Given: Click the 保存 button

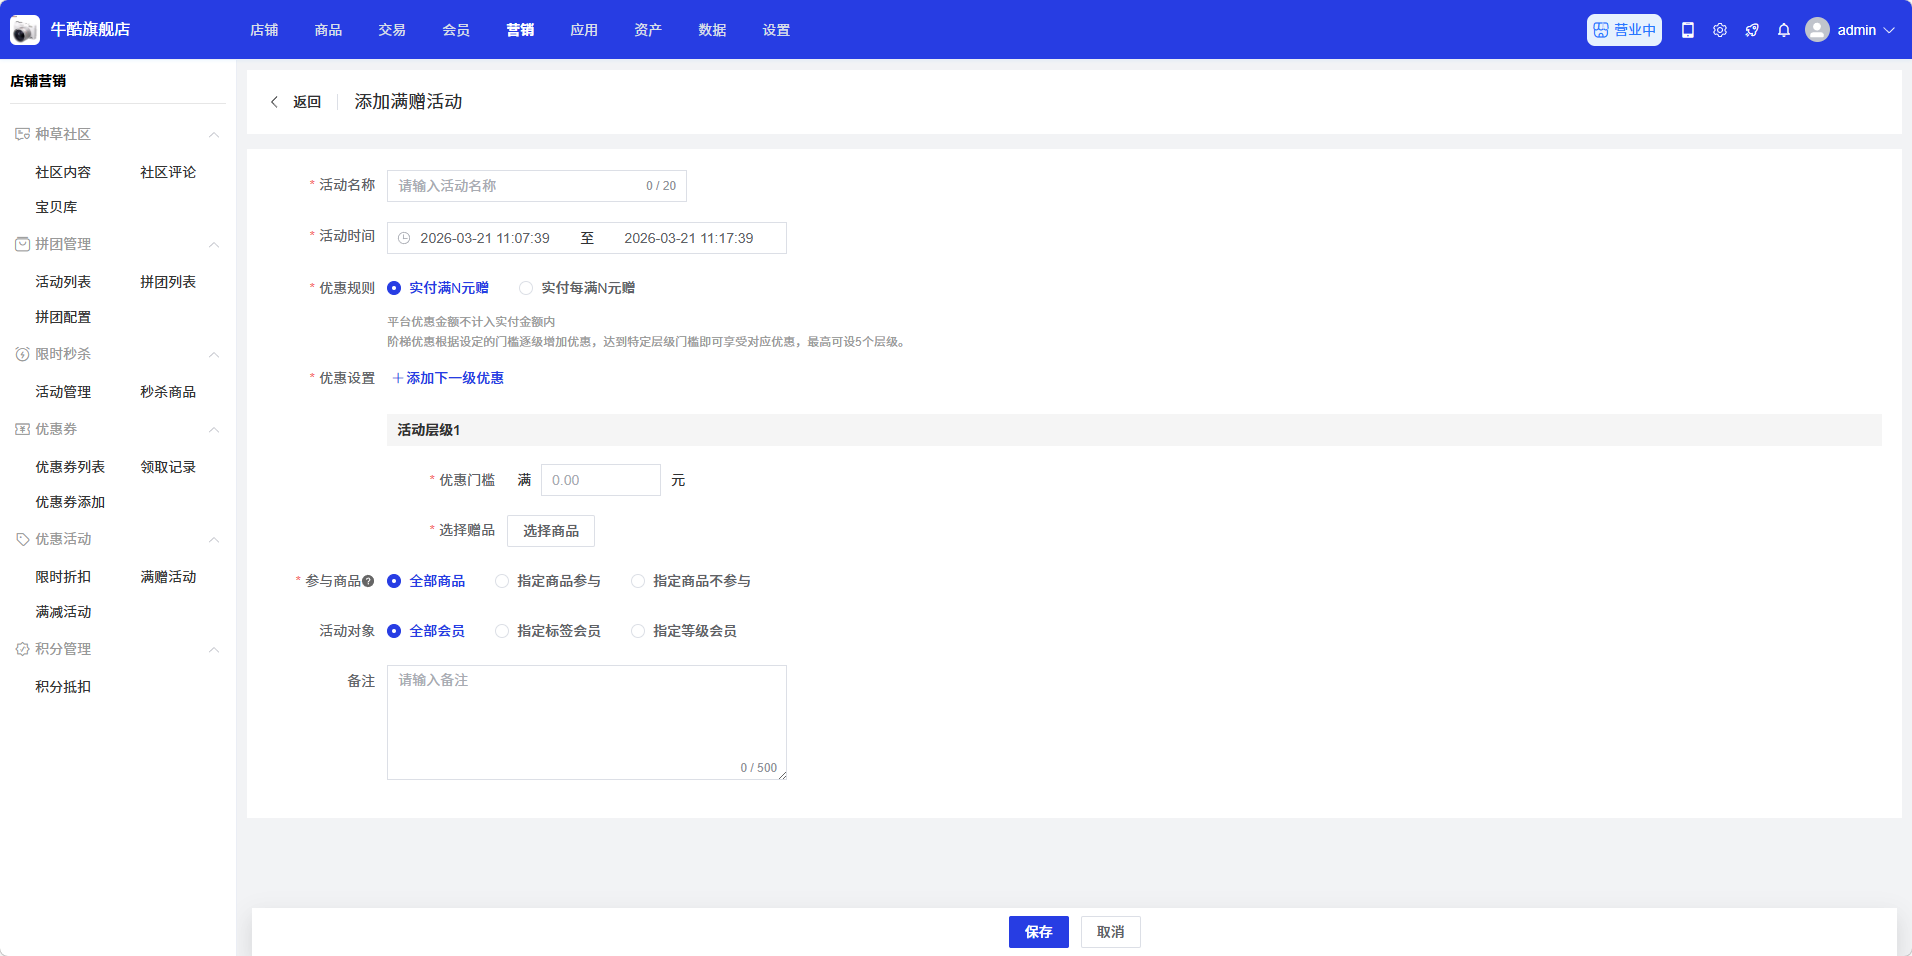Looking at the screenshot, I should click(1038, 932).
